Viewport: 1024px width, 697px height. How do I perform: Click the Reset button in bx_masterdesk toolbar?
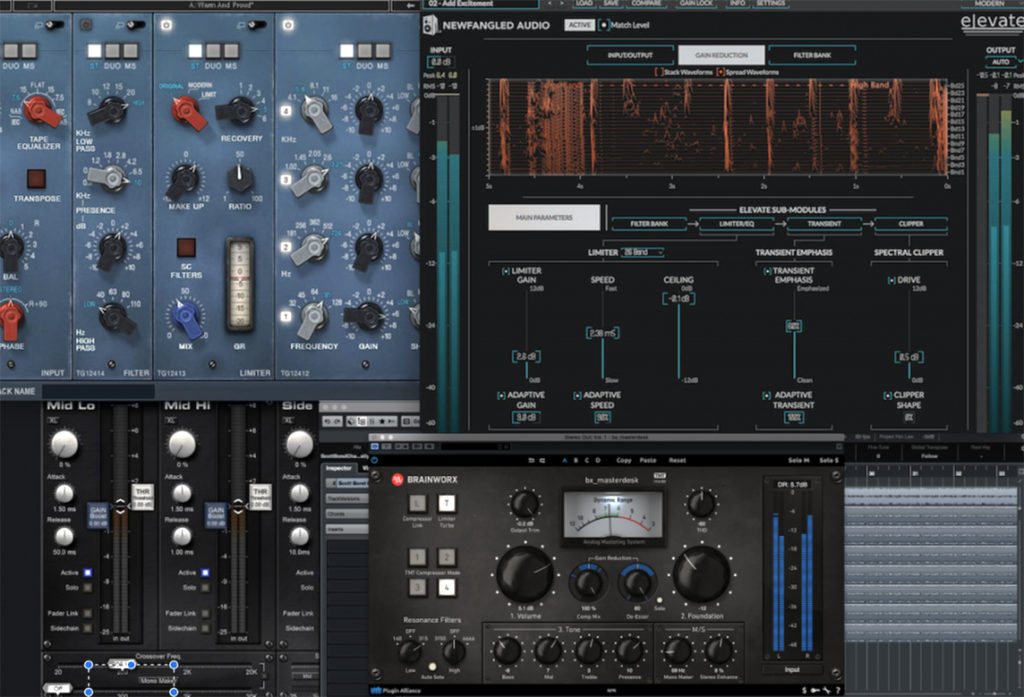(679, 460)
